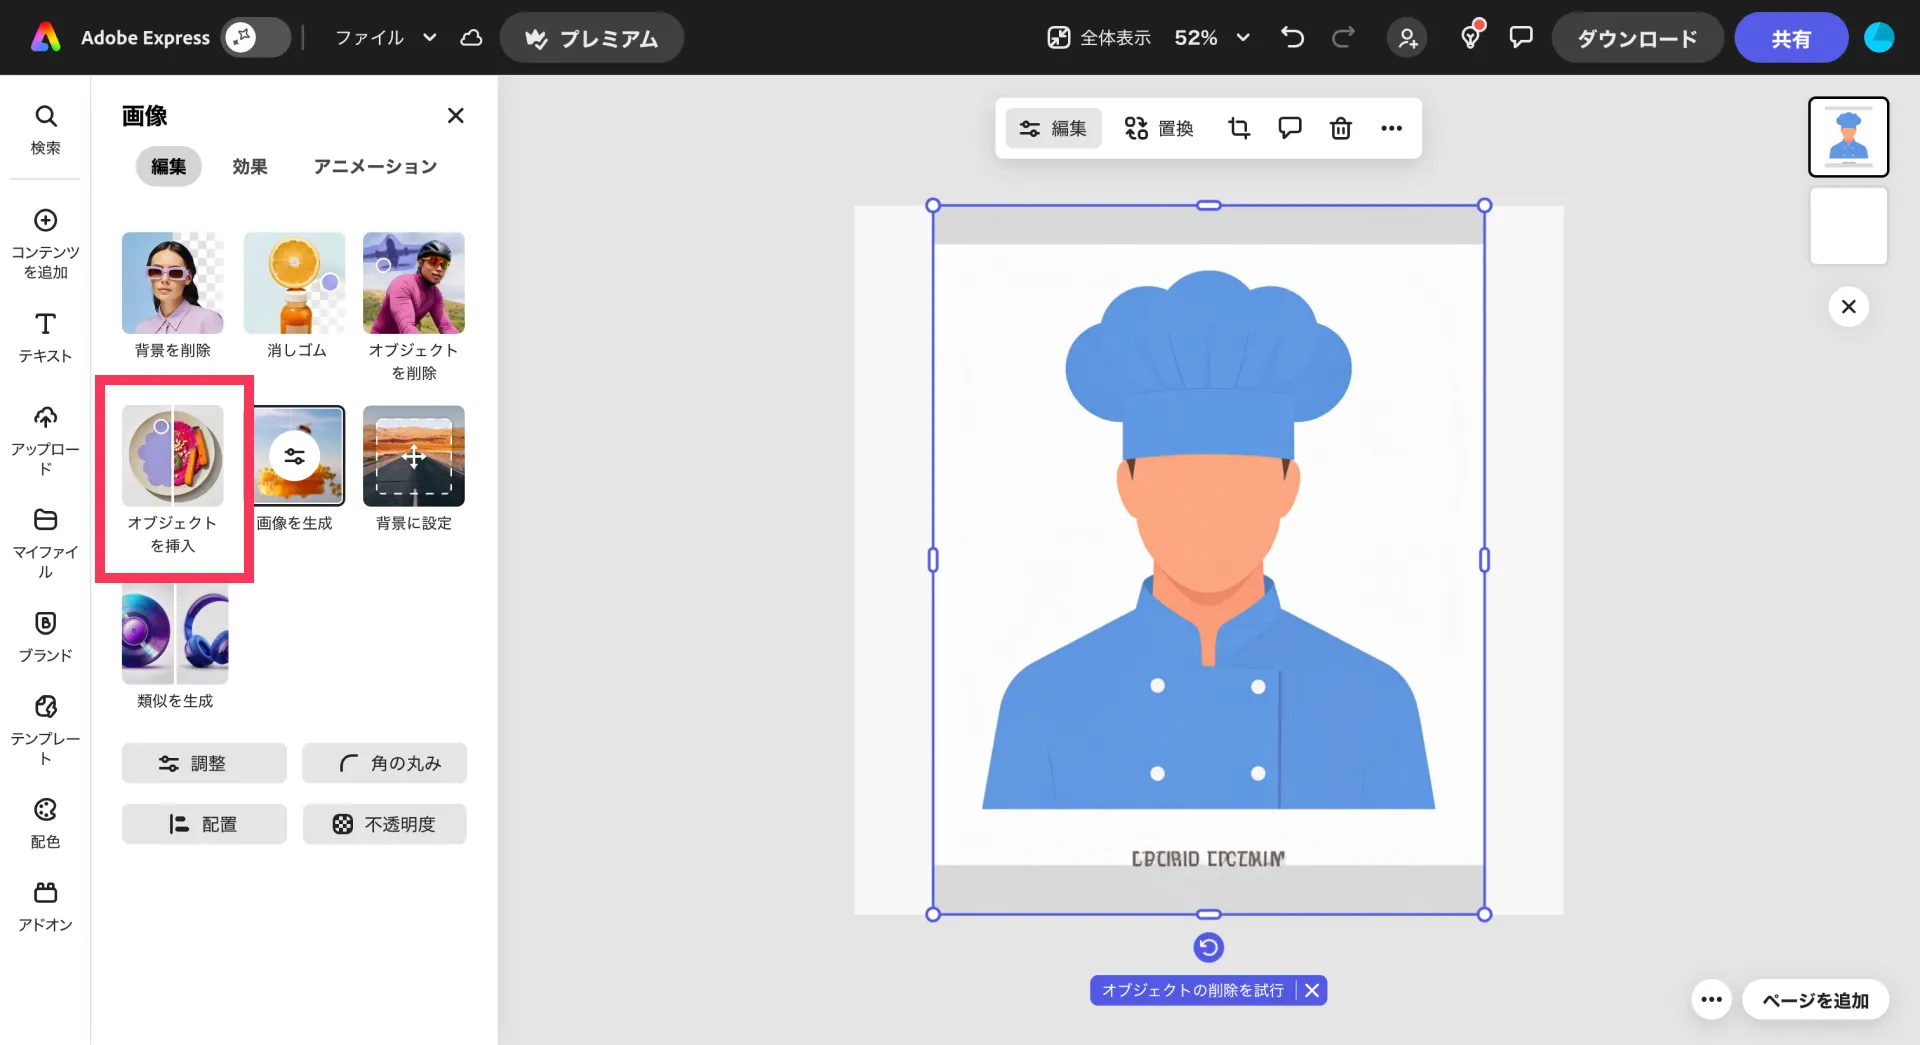Switch to the 効果 tab
Image resolution: width=1920 pixels, height=1045 pixels.
(249, 166)
